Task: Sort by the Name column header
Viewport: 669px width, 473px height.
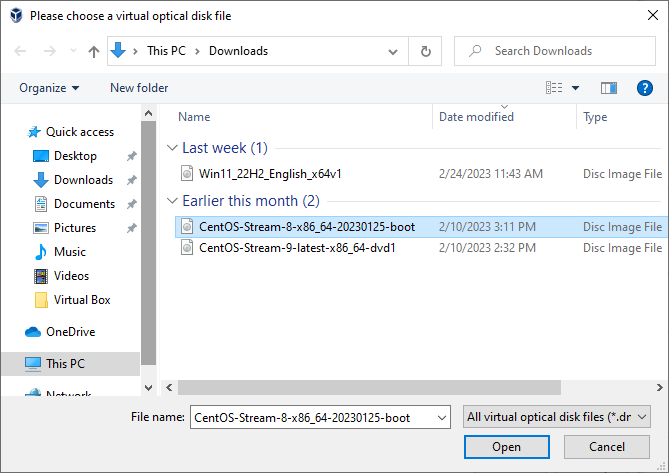Action: click(x=194, y=117)
